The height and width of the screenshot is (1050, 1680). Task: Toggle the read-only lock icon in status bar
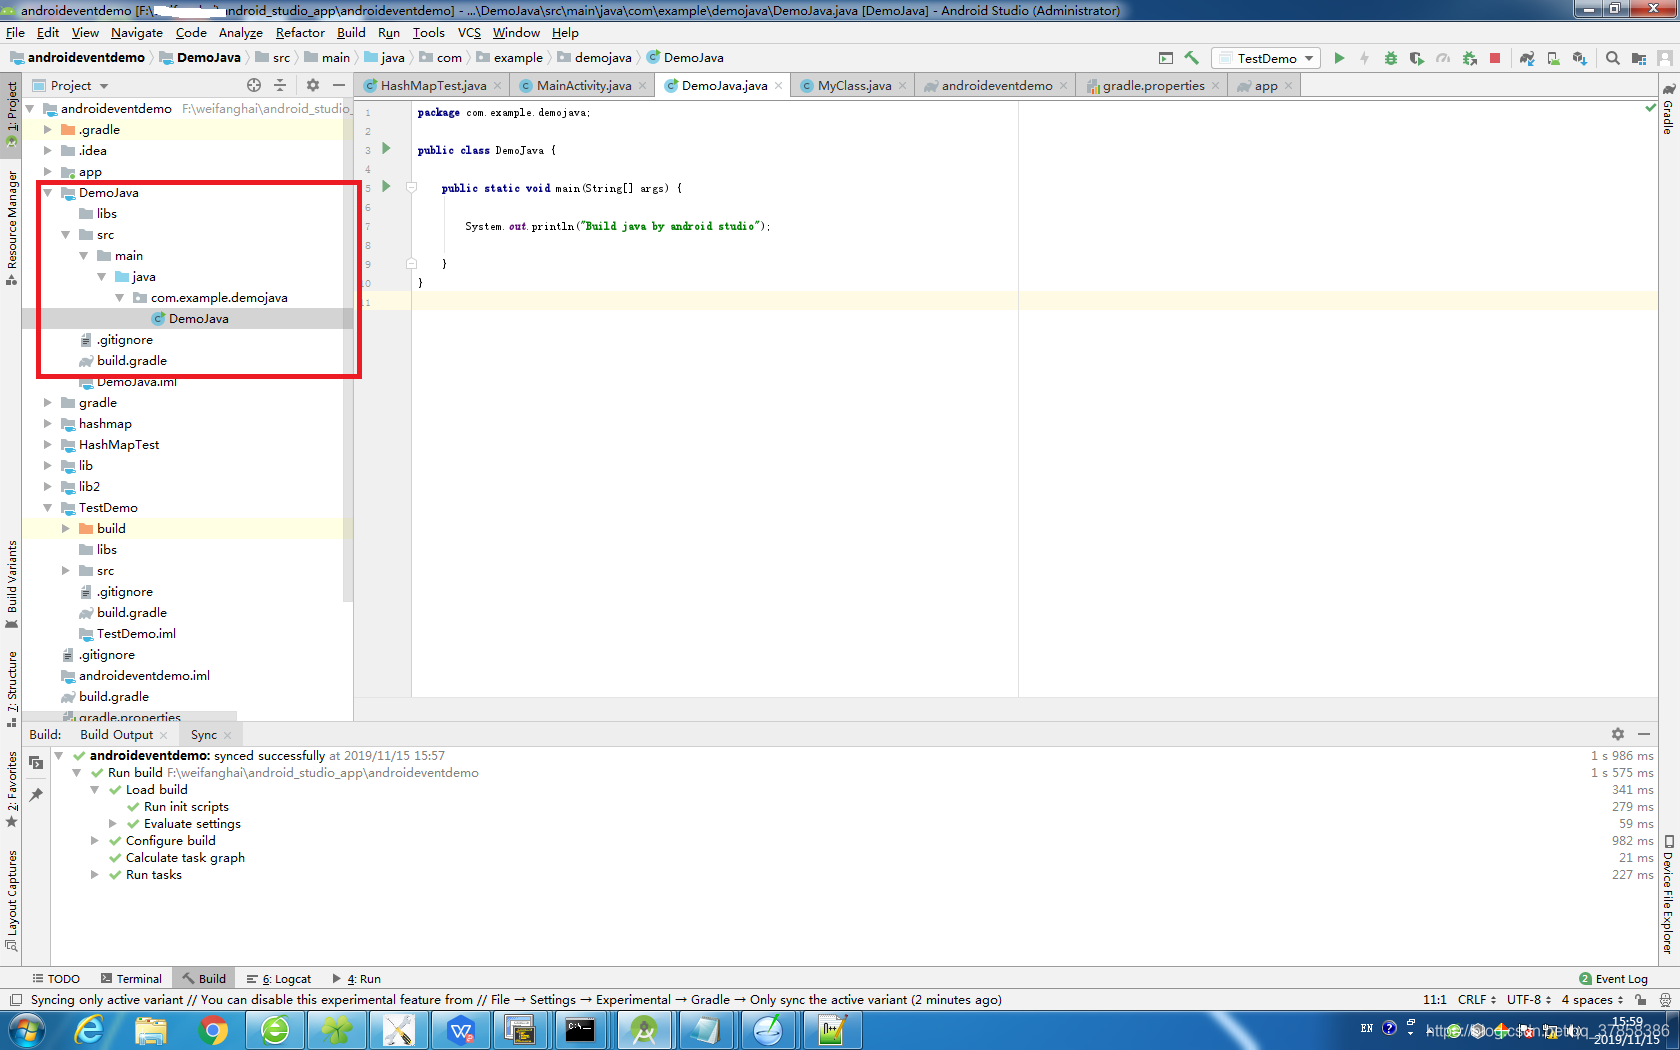pos(1641,1000)
